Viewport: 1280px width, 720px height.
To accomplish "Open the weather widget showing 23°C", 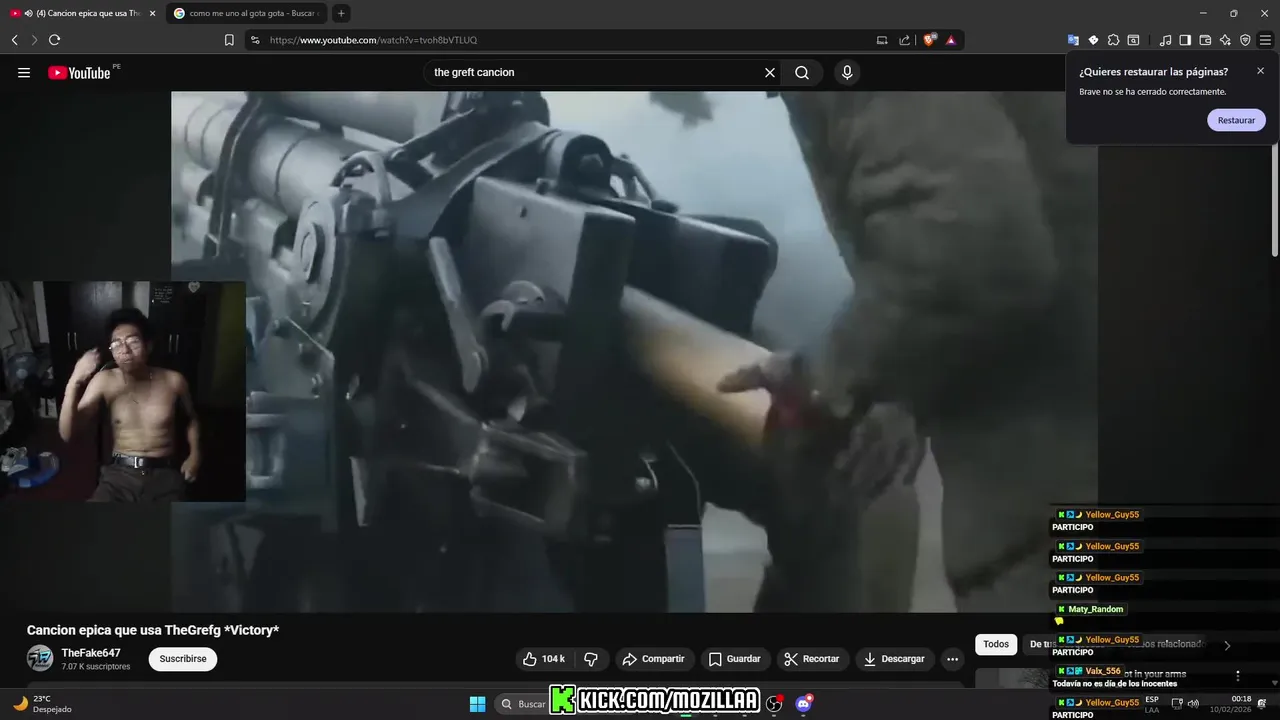I will click(x=42, y=704).
